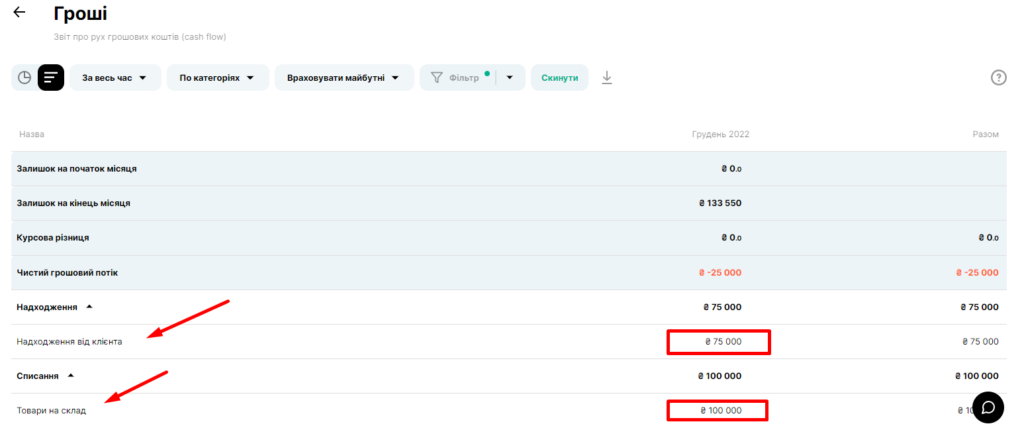Select the list view icon
Screen dimensions: 1024x430
point(50,78)
